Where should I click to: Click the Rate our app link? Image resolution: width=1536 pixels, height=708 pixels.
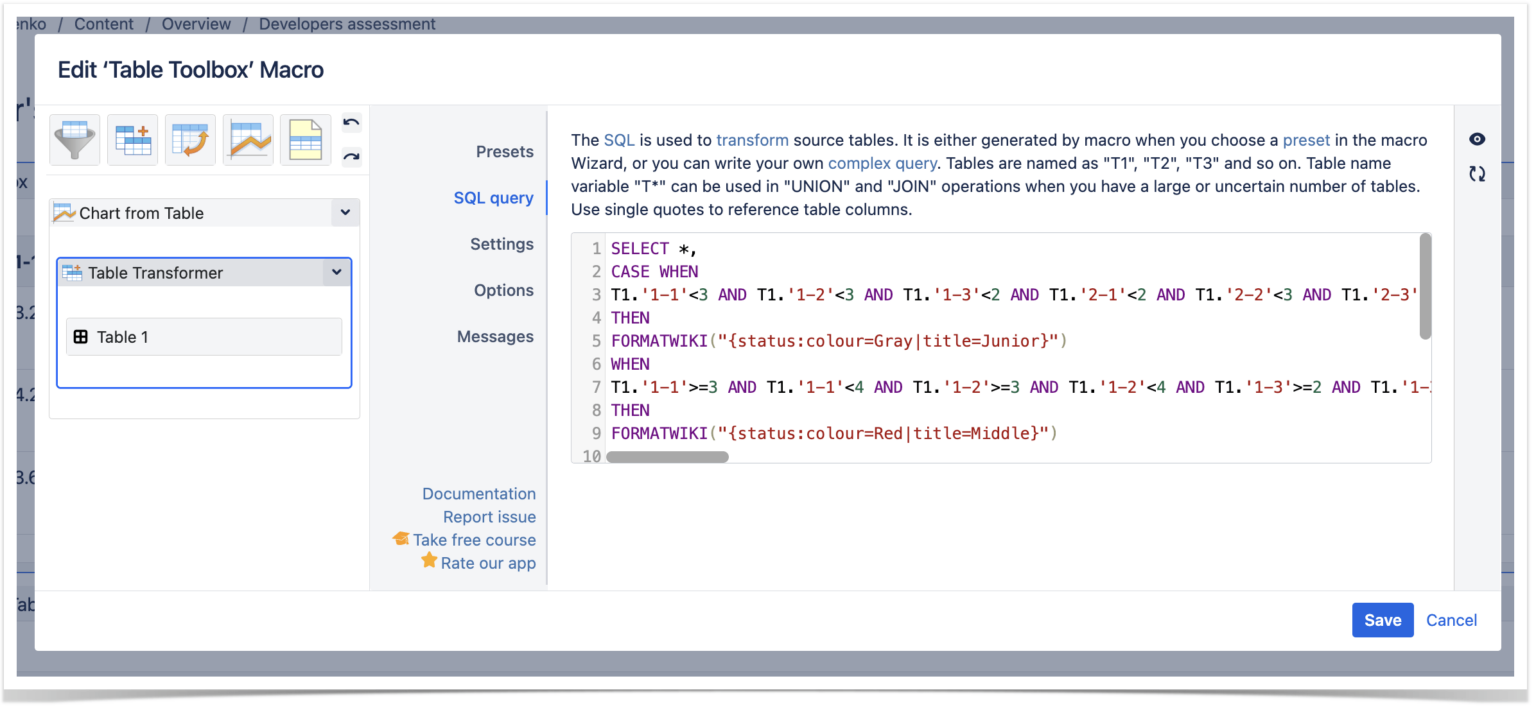[489, 563]
